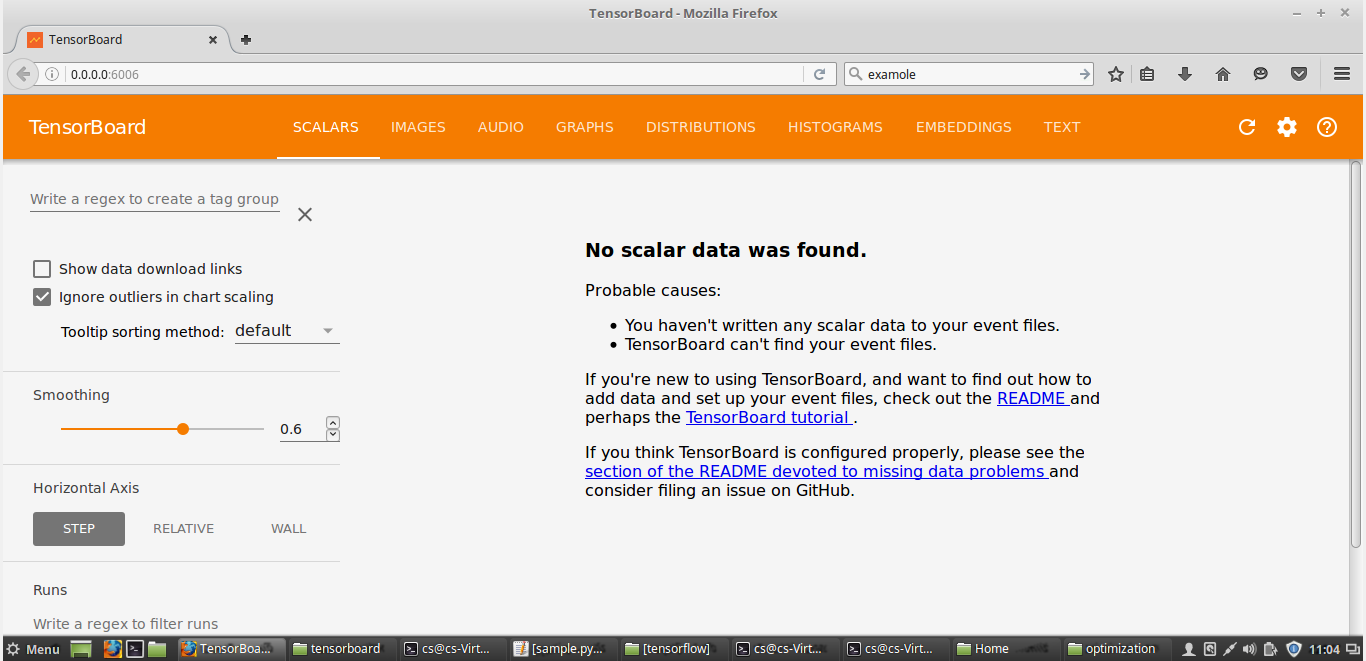Open Firefox hamburger menu
The image size is (1366, 661).
(1342, 74)
